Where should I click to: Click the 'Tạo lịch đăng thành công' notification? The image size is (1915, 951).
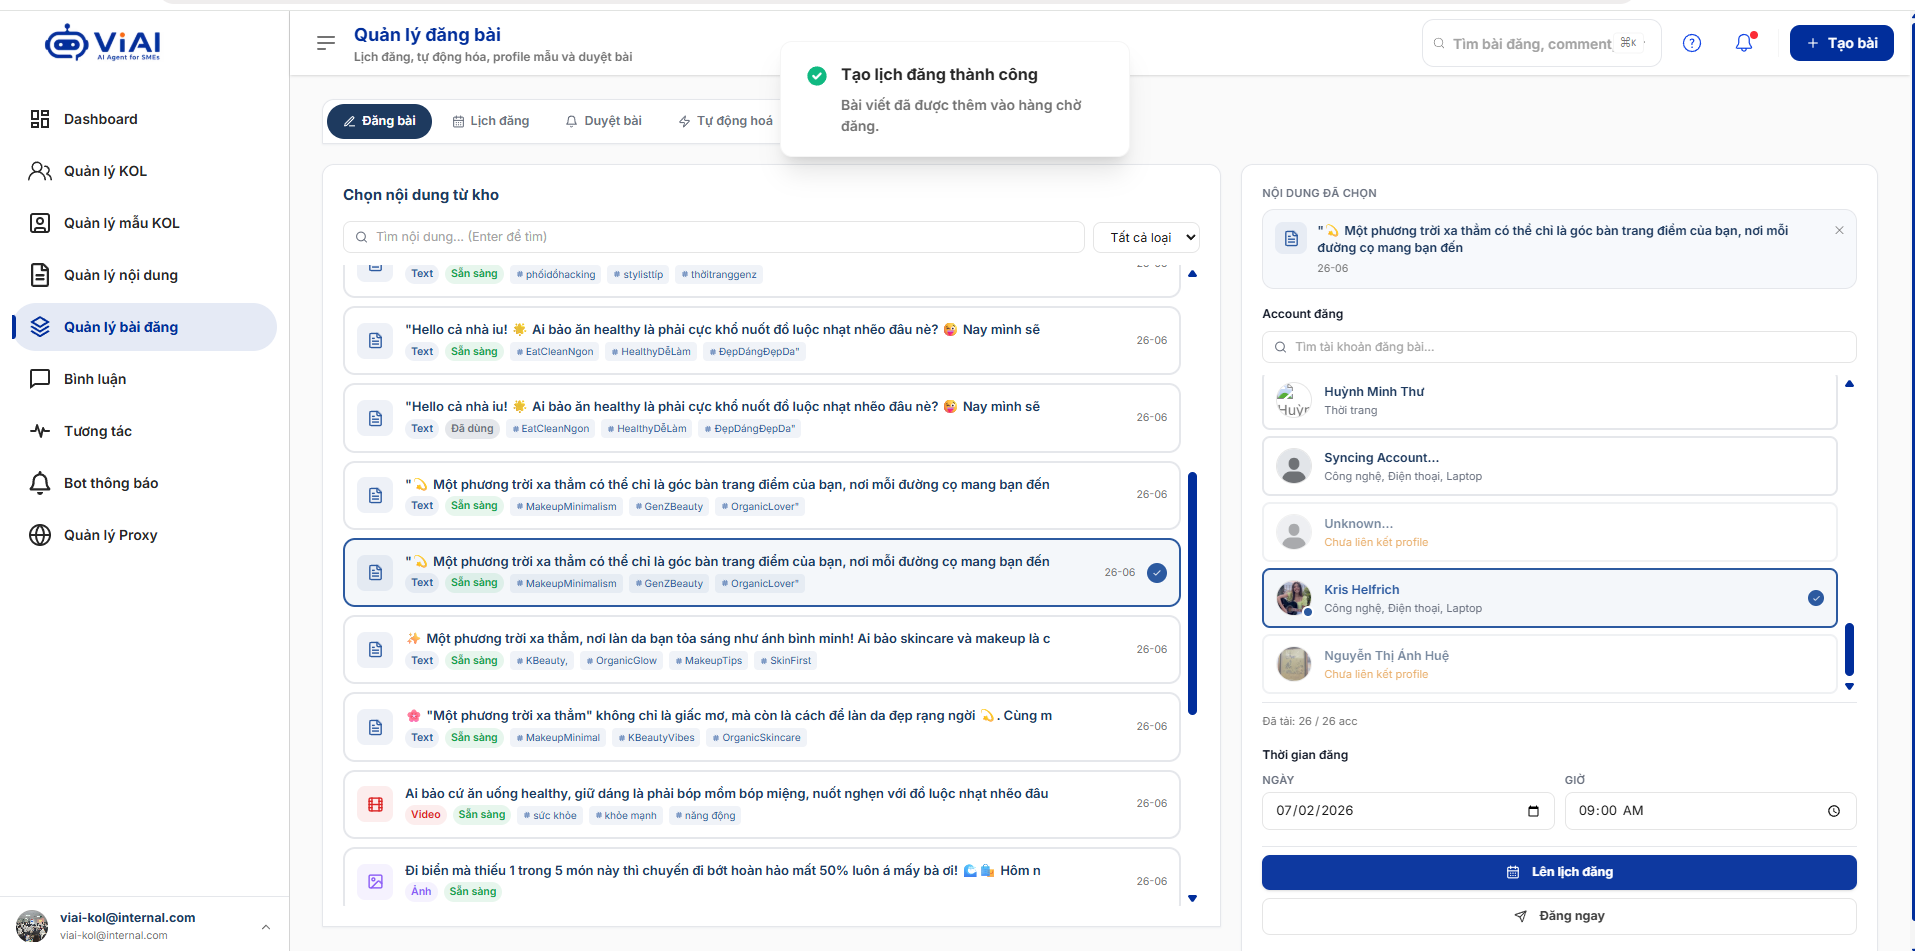pyautogui.click(x=955, y=99)
